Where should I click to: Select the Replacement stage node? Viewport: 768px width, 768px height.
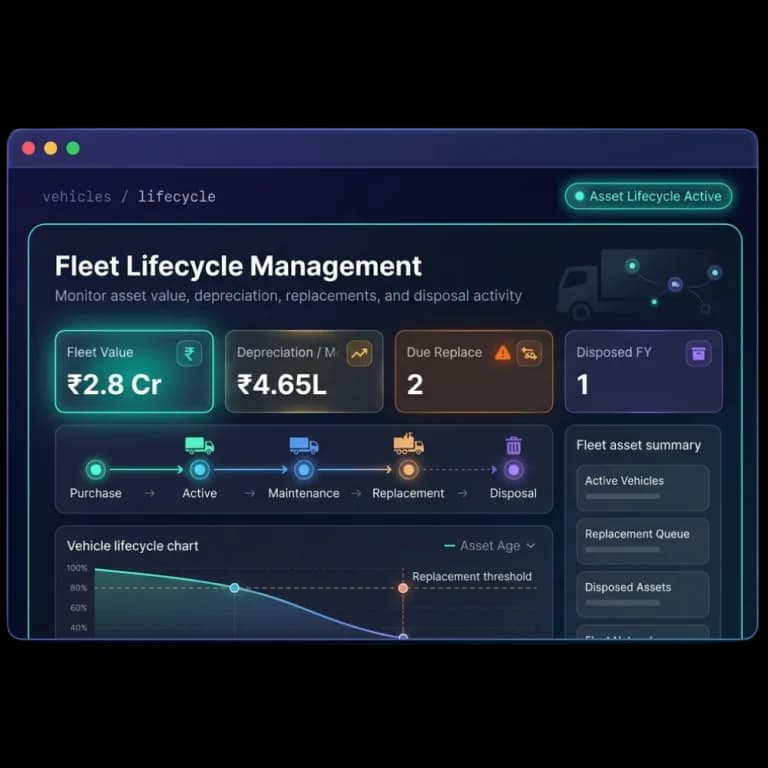click(x=408, y=470)
